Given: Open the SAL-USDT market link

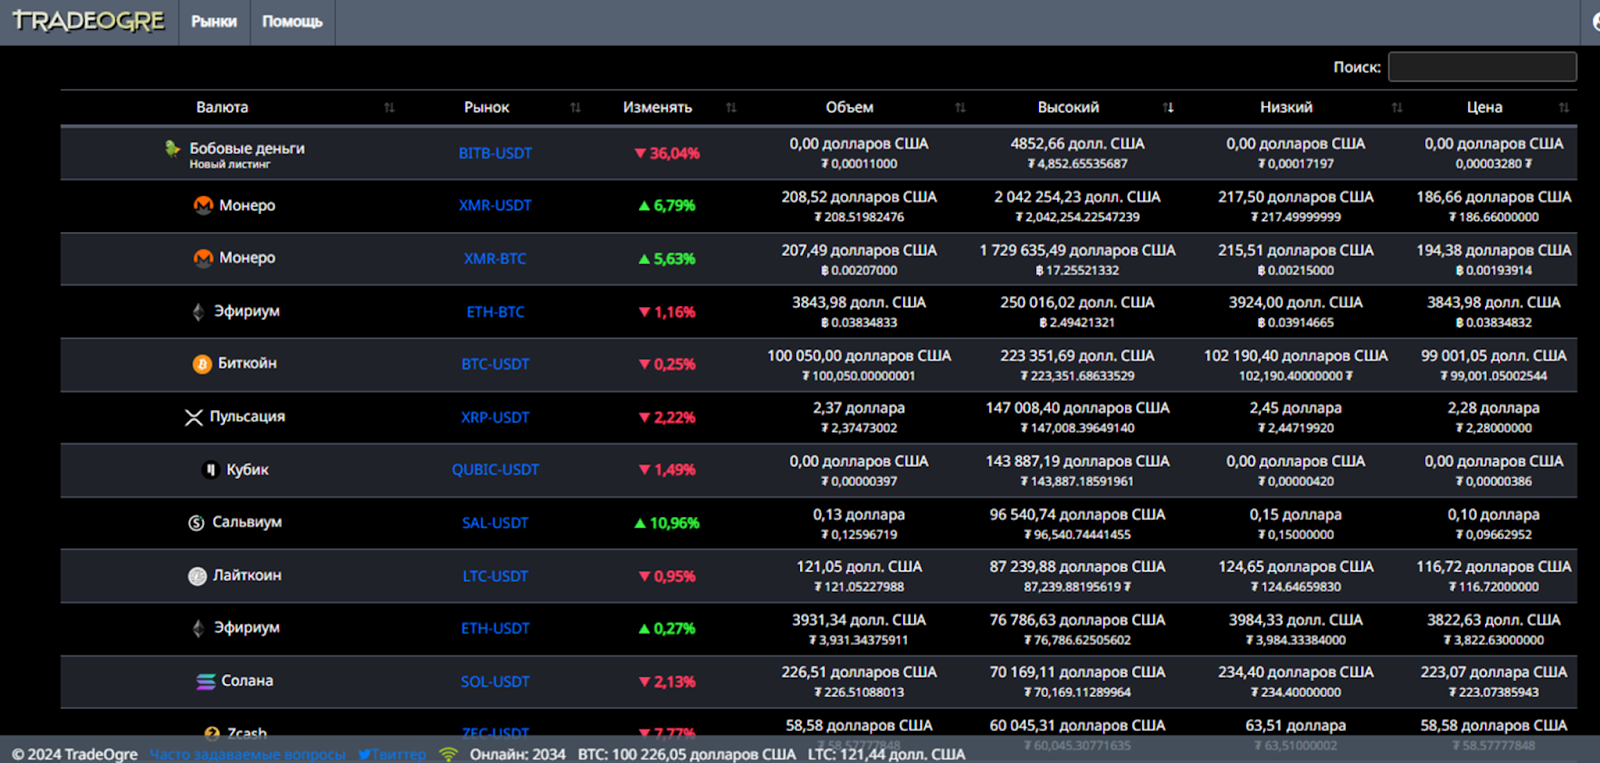Looking at the screenshot, I should 495,523.
